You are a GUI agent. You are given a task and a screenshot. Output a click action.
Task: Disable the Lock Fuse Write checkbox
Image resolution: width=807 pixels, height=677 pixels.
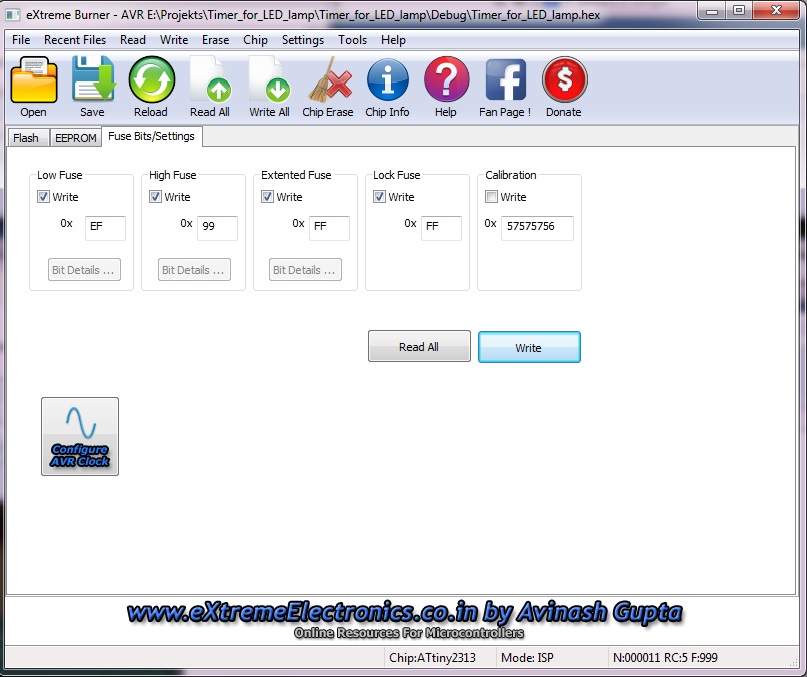pos(379,197)
